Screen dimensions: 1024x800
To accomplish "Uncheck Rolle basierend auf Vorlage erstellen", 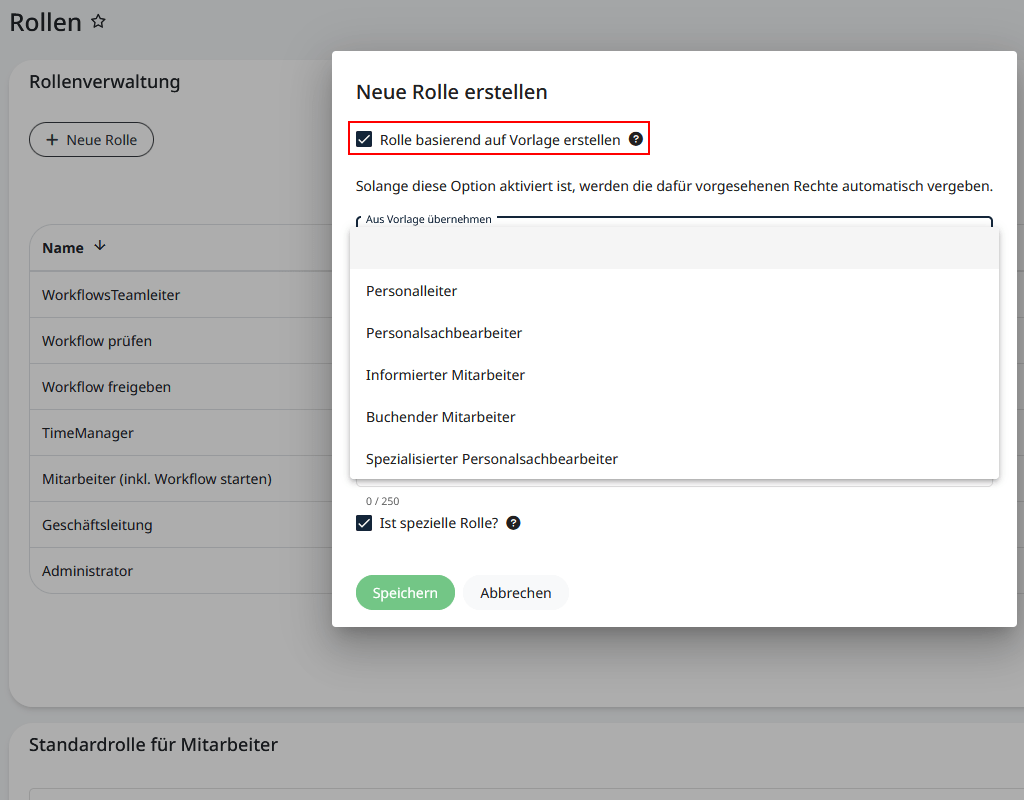I will pyautogui.click(x=364, y=139).
